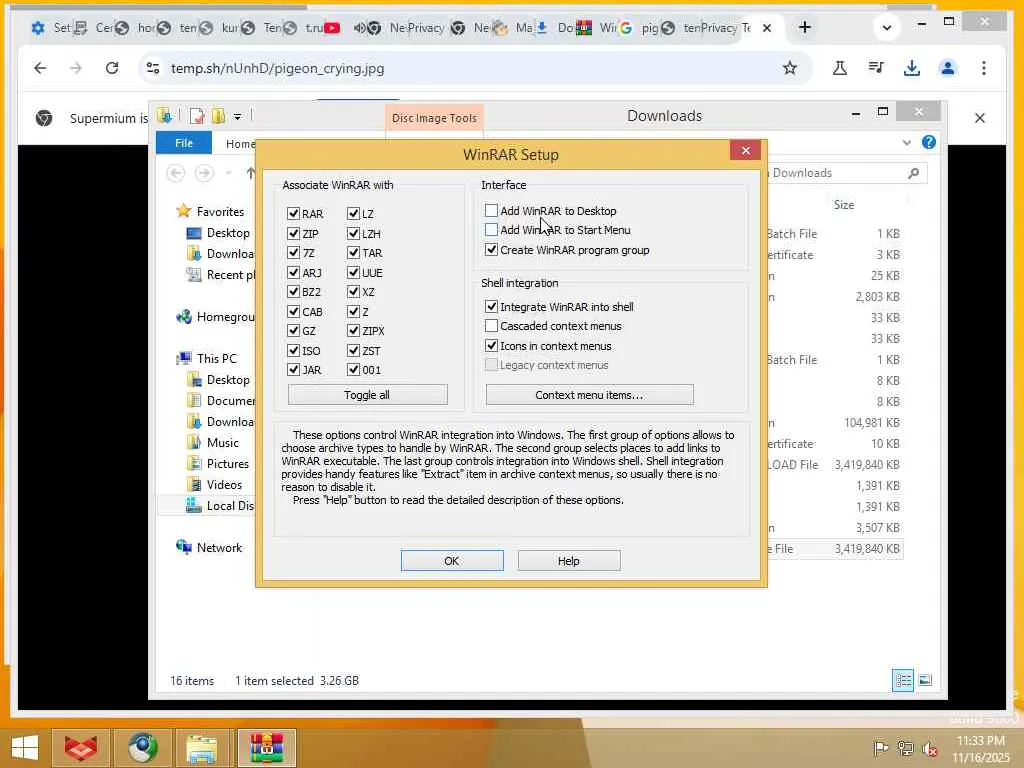1024x768 pixels.
Task: Click volume icon in system tray
Action: pos(929,749)
